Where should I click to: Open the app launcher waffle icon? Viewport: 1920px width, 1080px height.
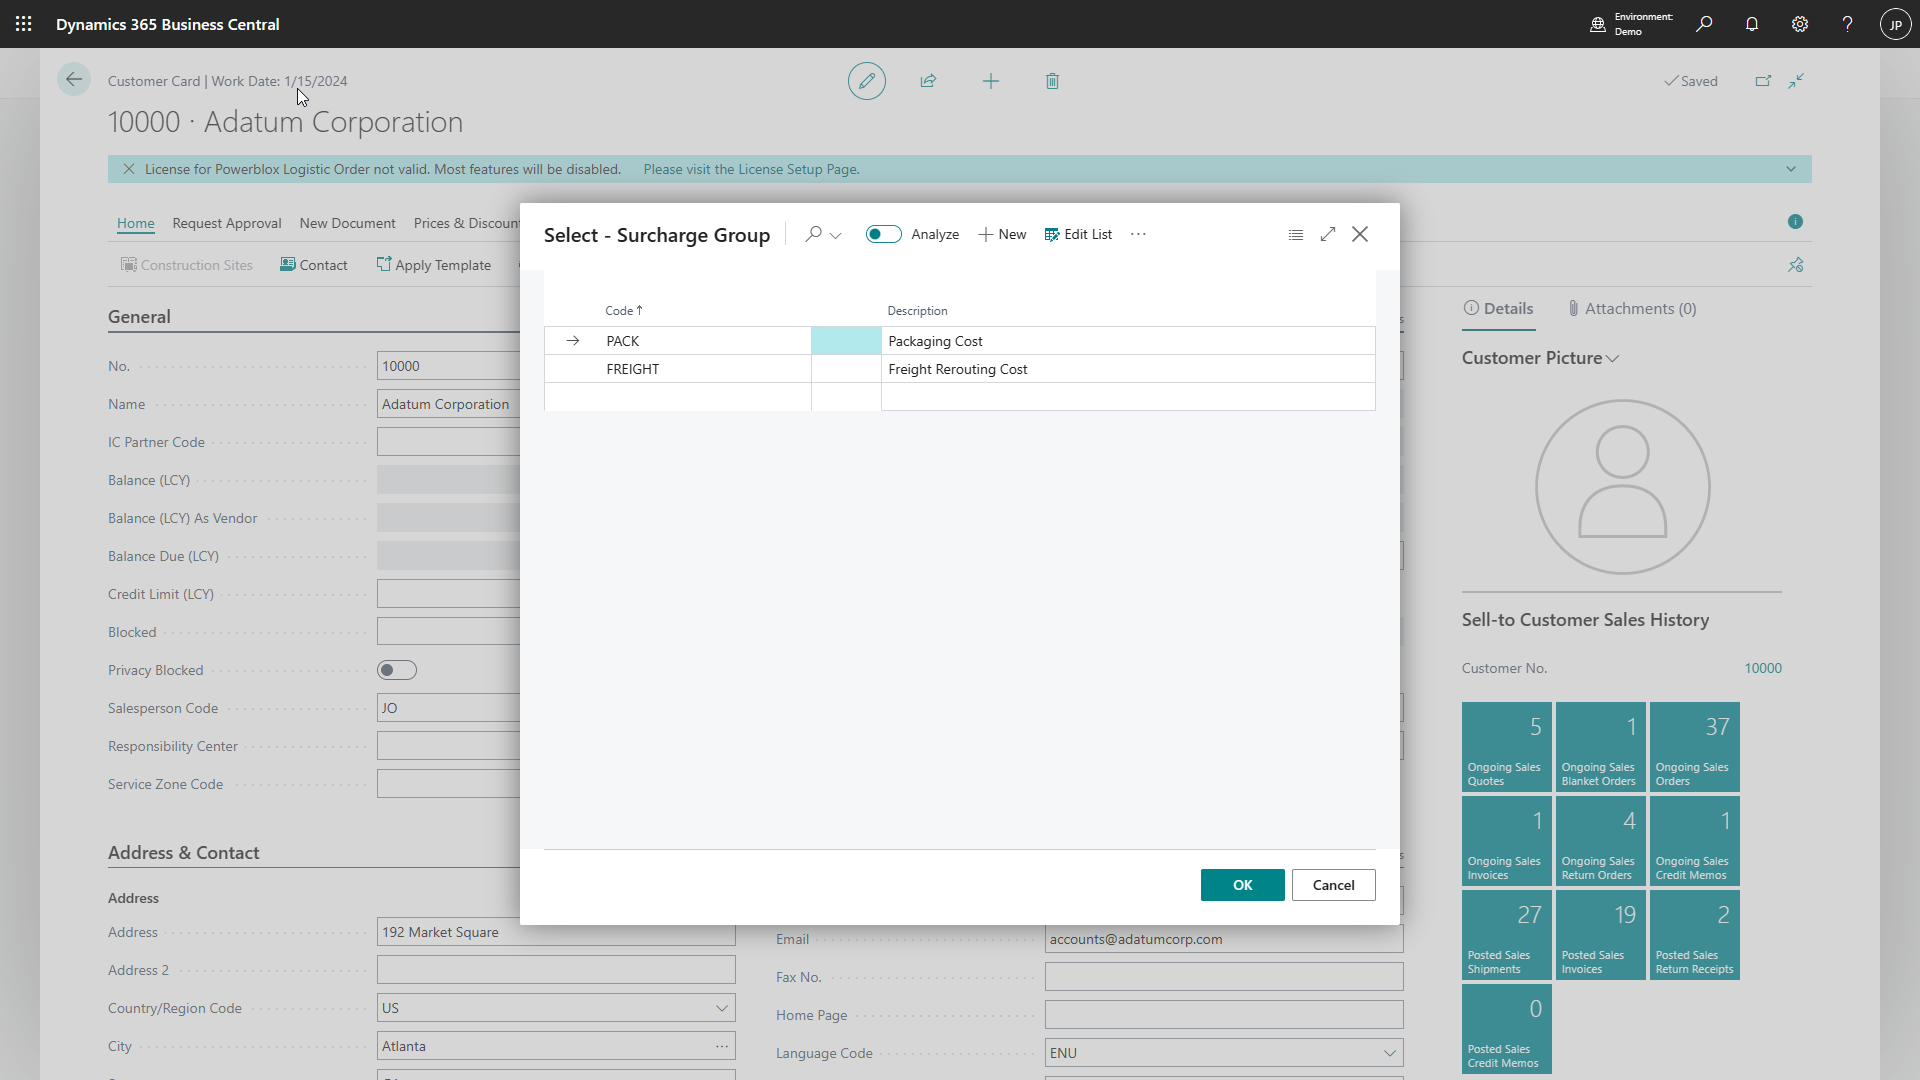pos(24,24)
